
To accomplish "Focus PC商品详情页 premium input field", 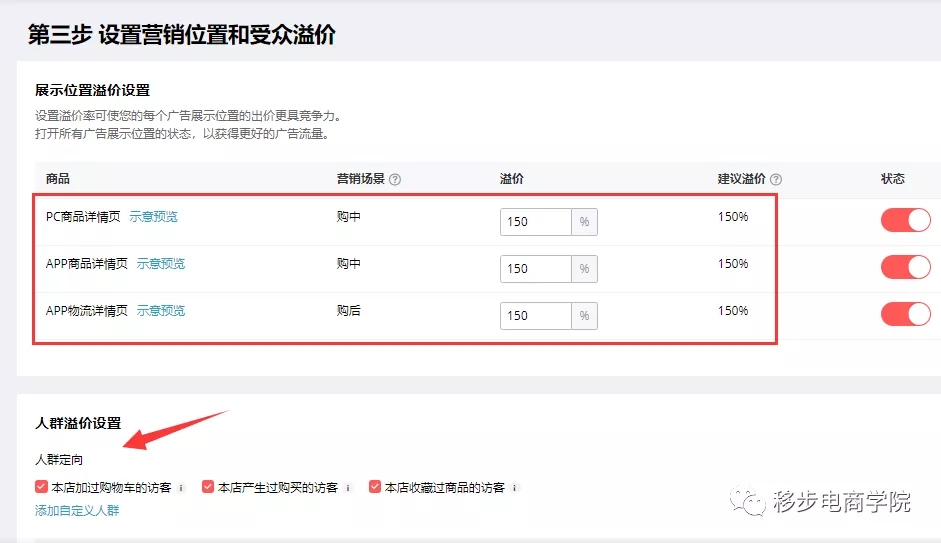I will pos(535,222).
